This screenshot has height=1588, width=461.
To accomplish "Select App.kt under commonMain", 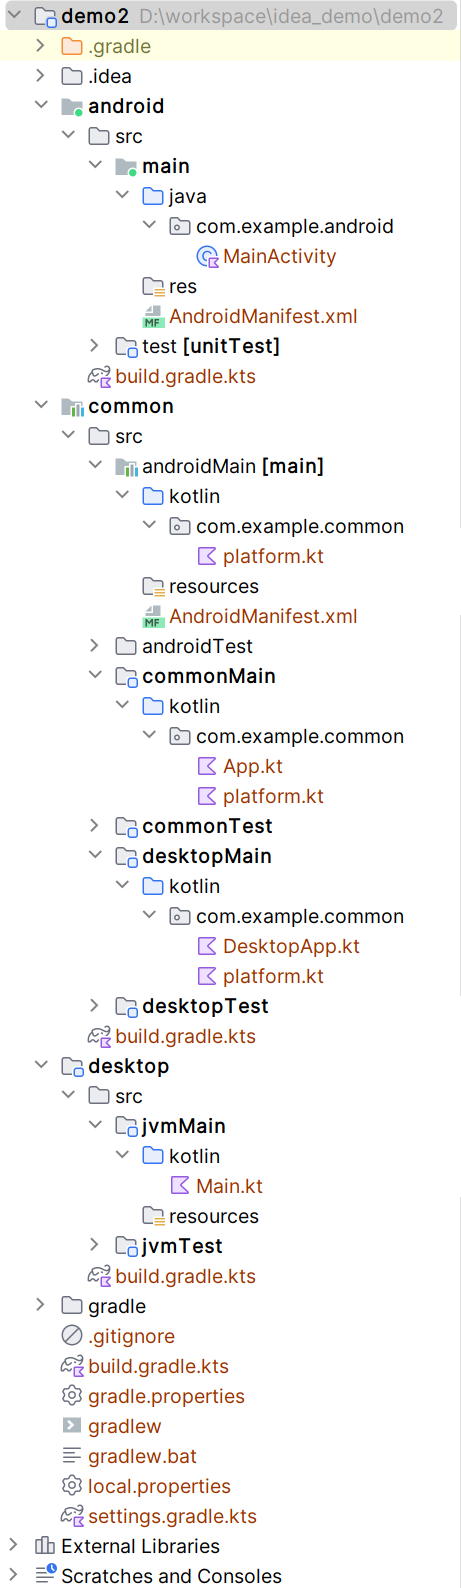I will coord(252,766).
